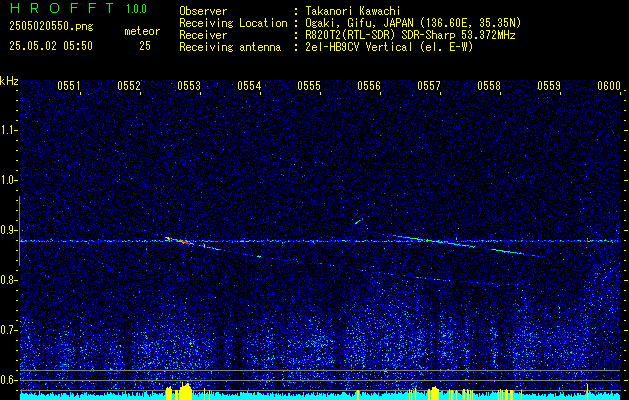Click the Receiving Location Ogaki, Gifu text
Screen dimensions: 629x400
coord(413,23)
